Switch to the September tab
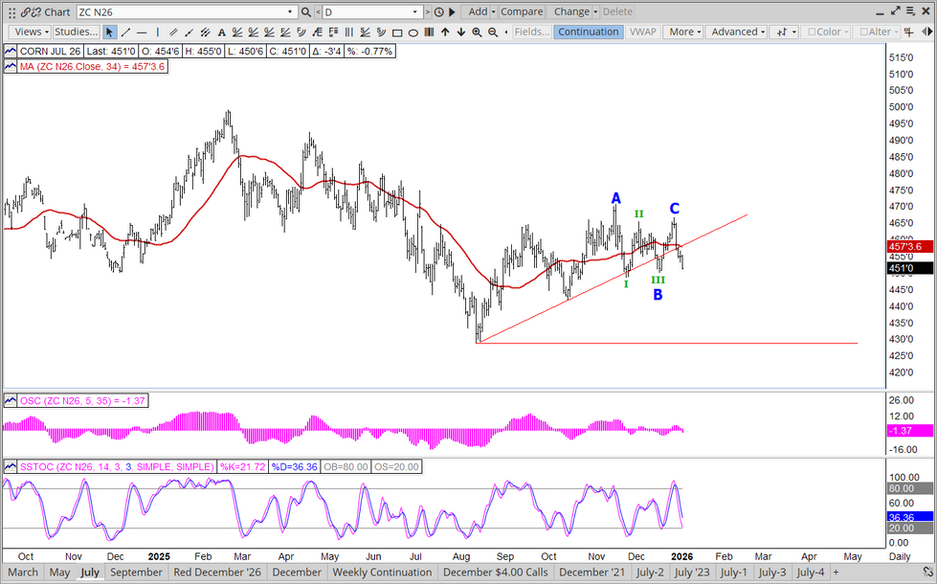 (x=136, y=572)
